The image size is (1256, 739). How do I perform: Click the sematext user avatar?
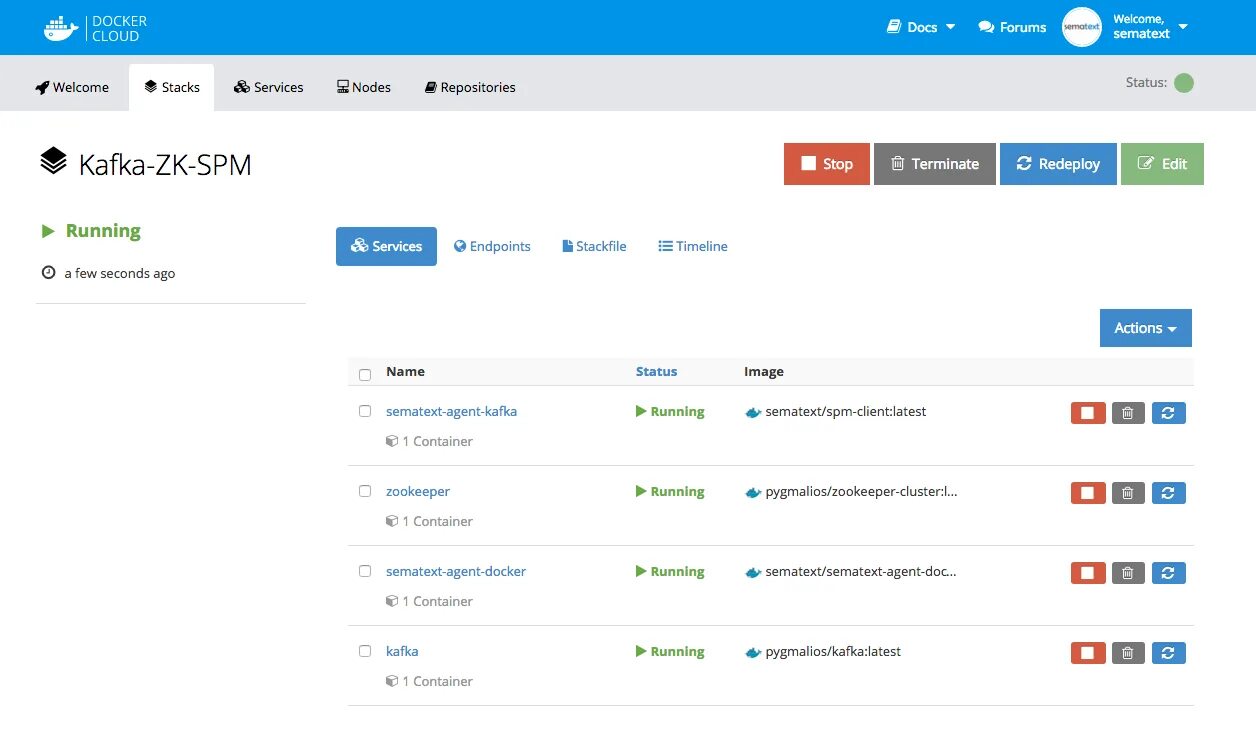[x=1082, y=27]
